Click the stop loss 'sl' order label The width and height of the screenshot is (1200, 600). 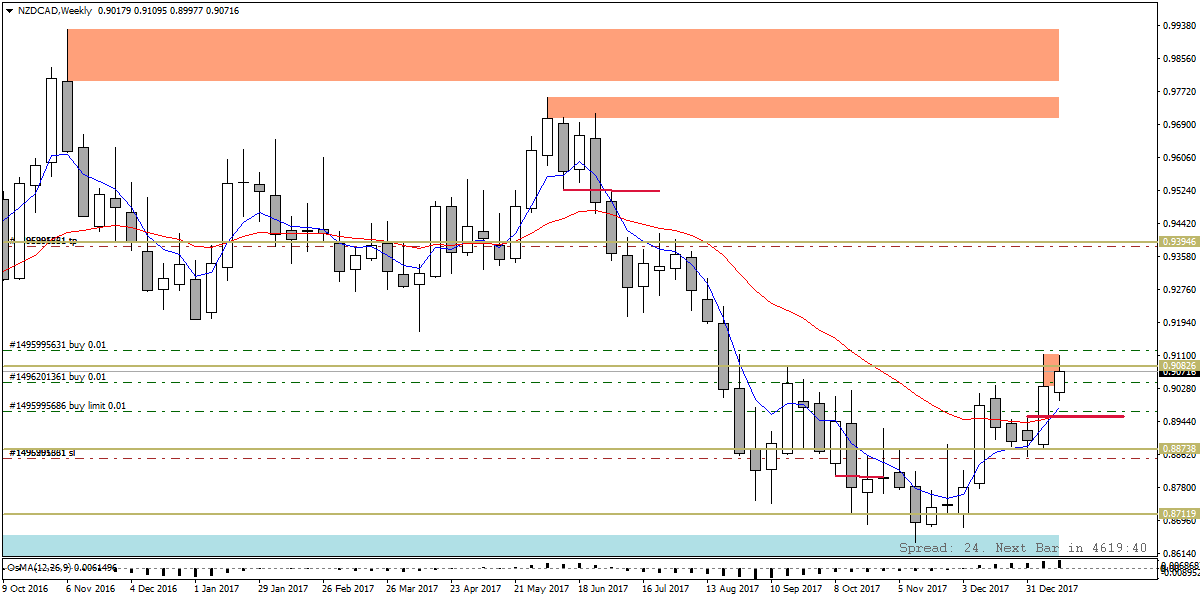43,453
